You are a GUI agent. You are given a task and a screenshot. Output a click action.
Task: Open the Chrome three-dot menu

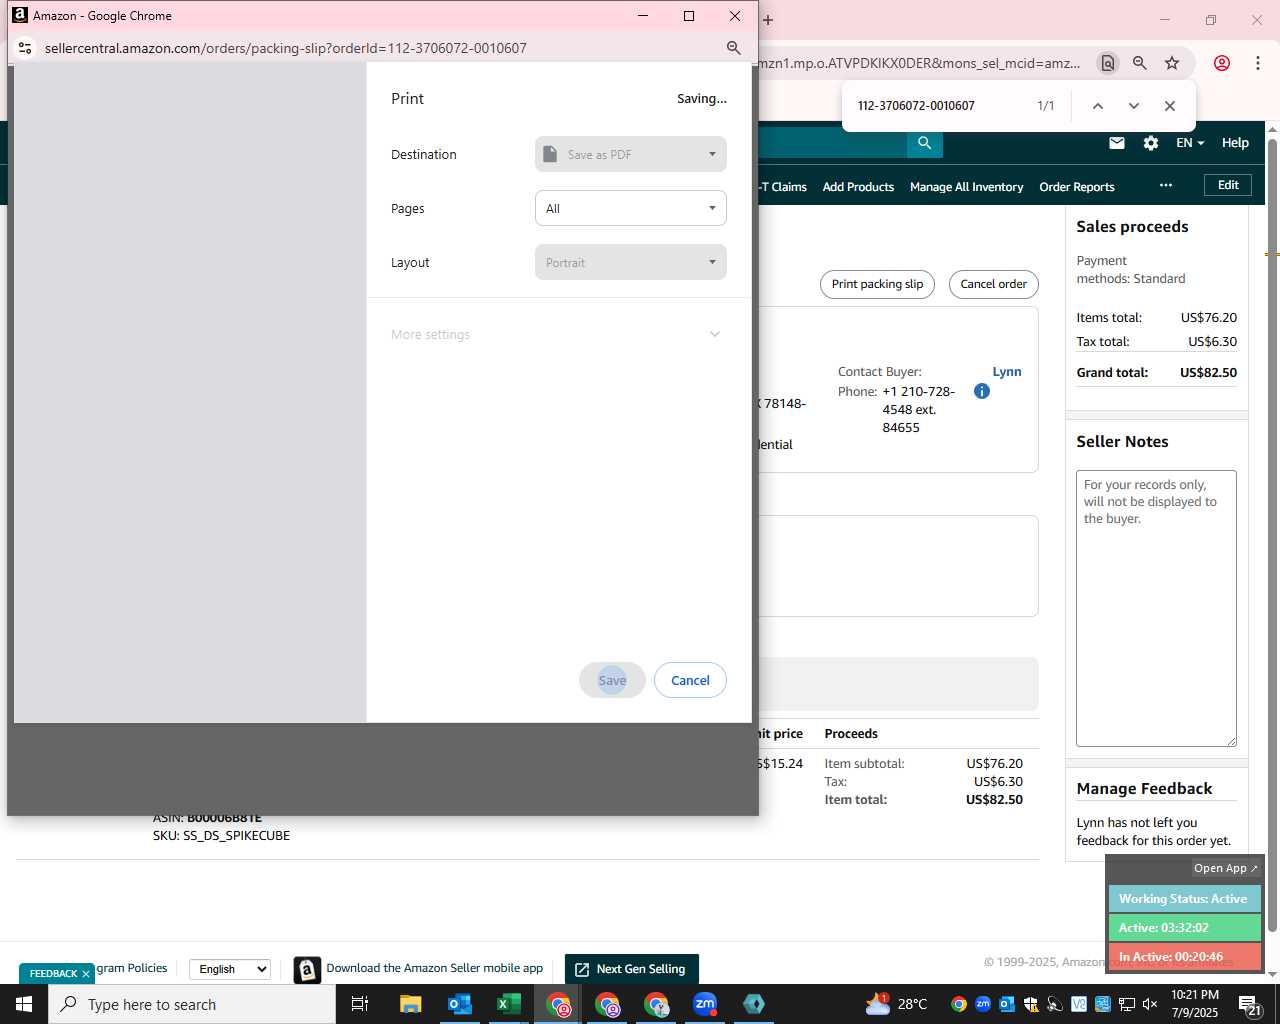pyautogui.click(x=1257, y=63)
